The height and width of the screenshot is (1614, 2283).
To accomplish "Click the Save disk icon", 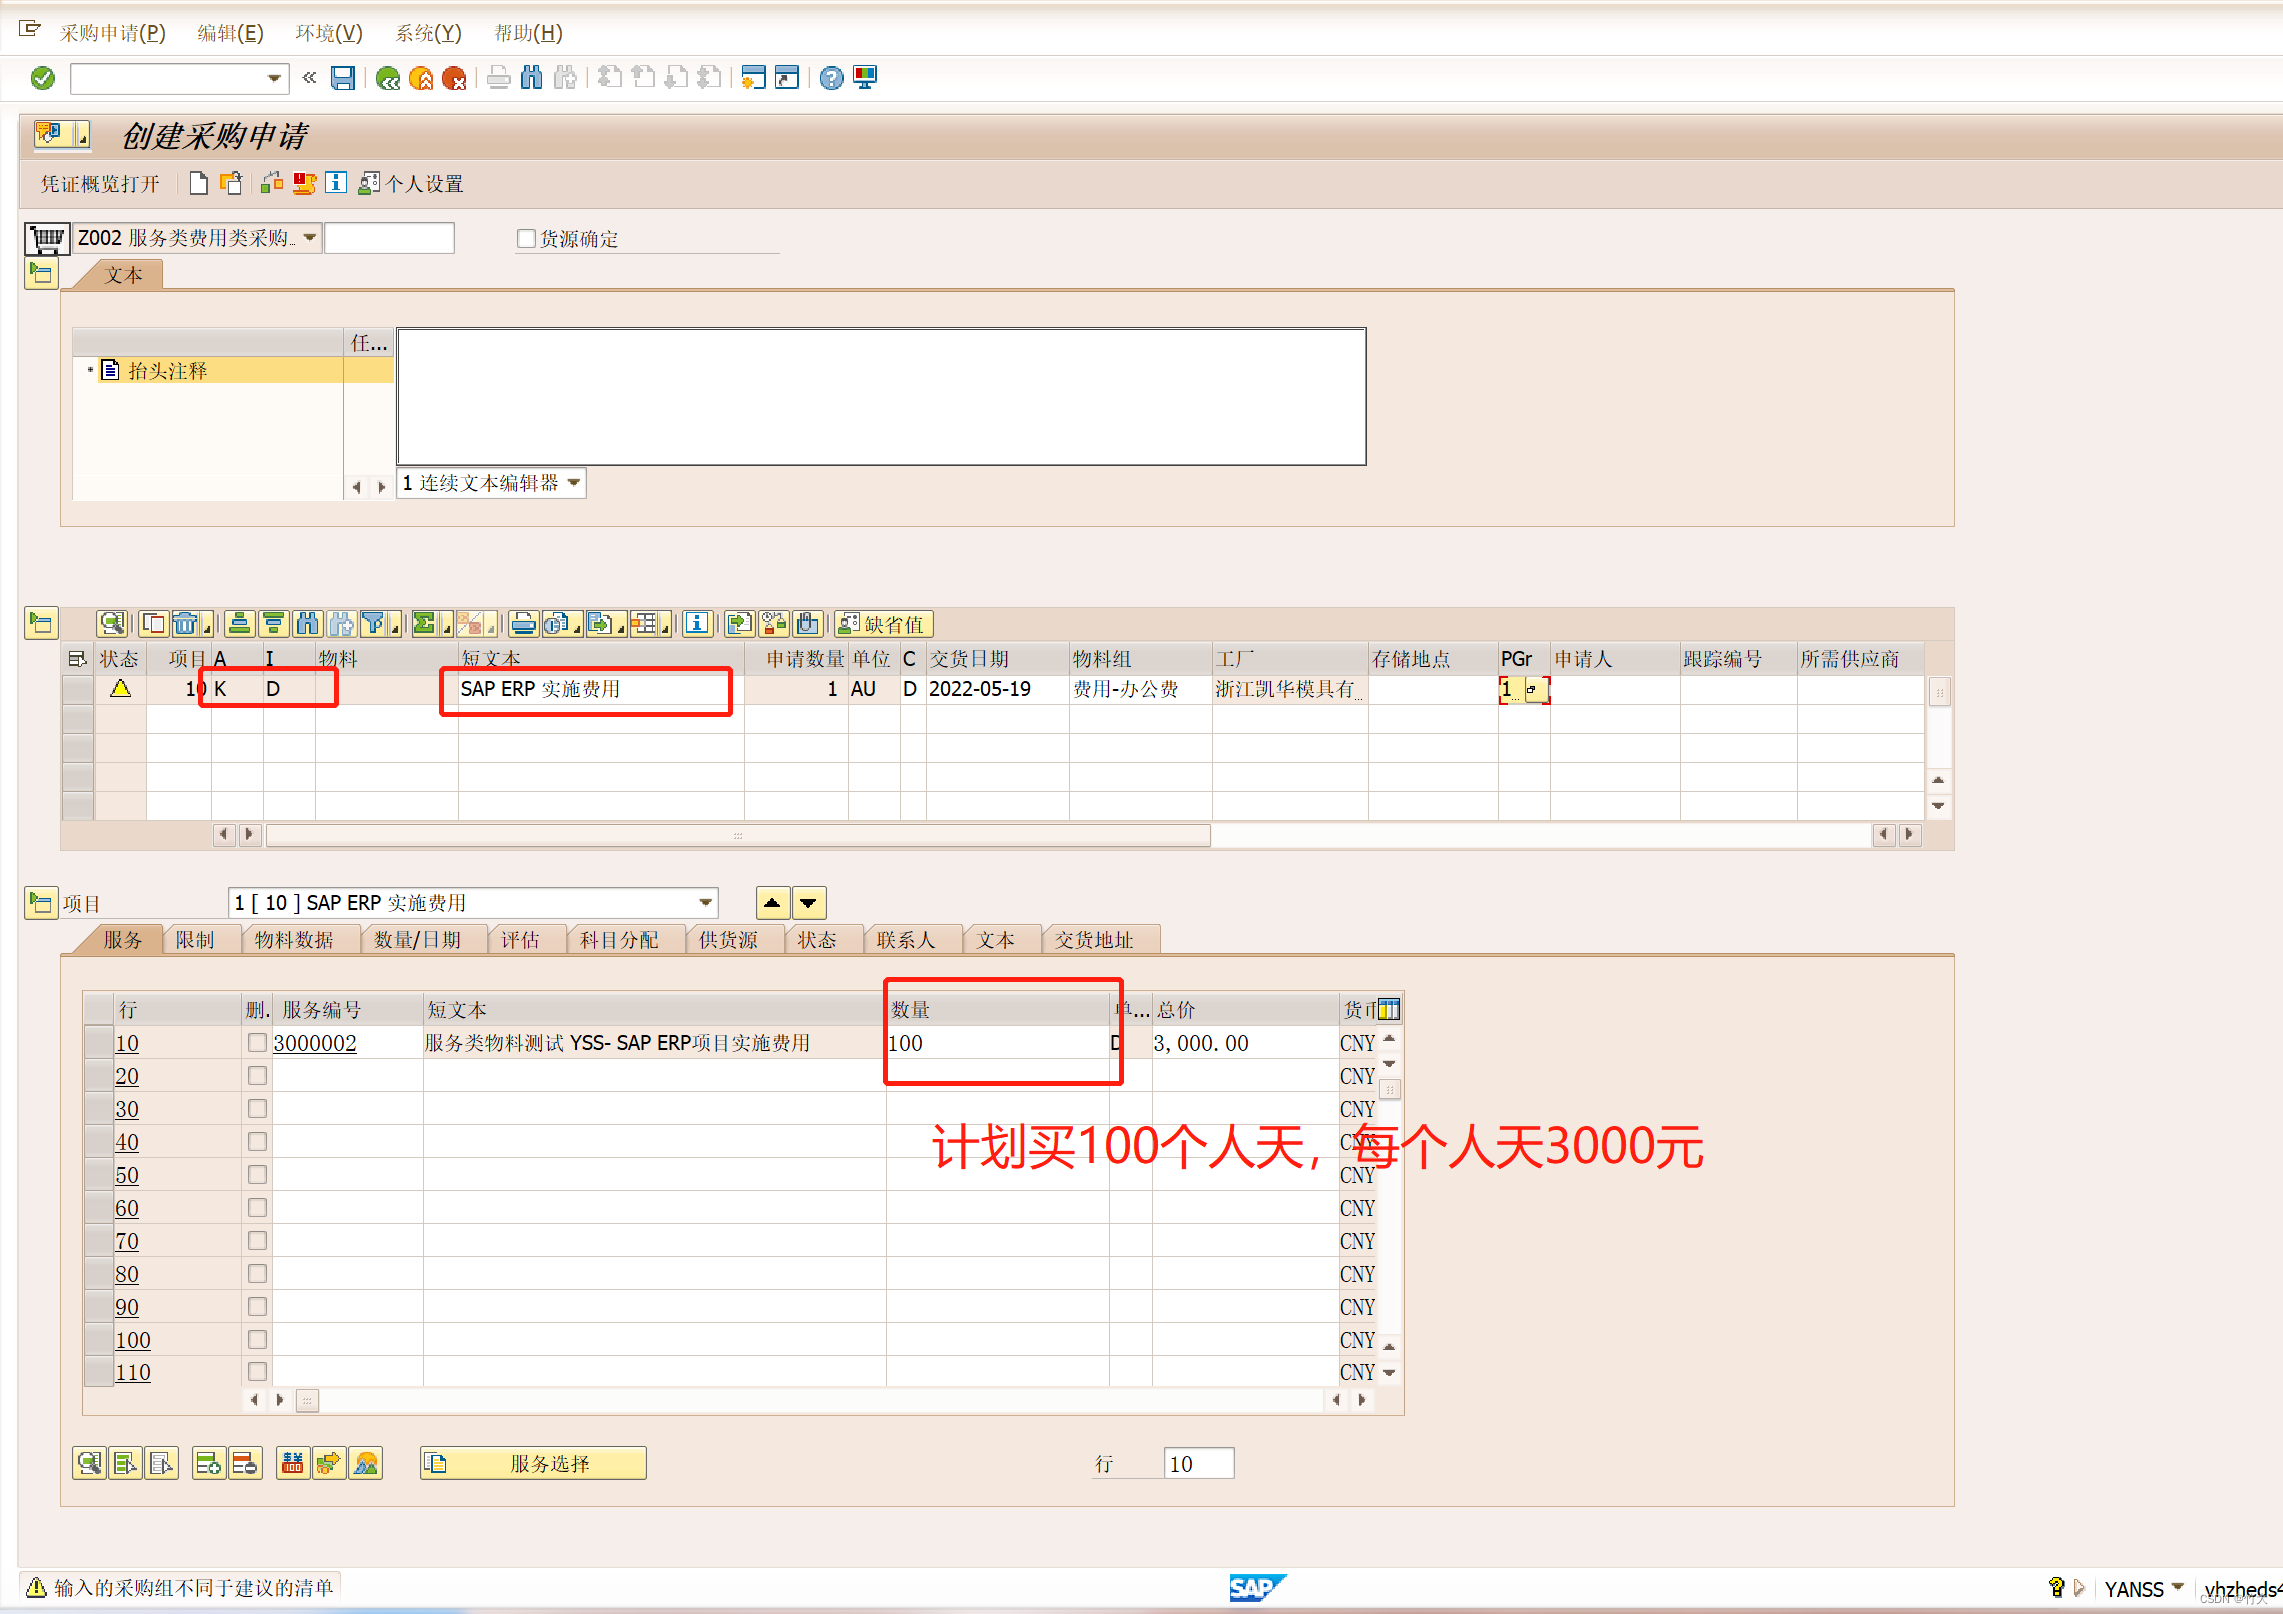I will pyautogui.click(x=343, y=78).
